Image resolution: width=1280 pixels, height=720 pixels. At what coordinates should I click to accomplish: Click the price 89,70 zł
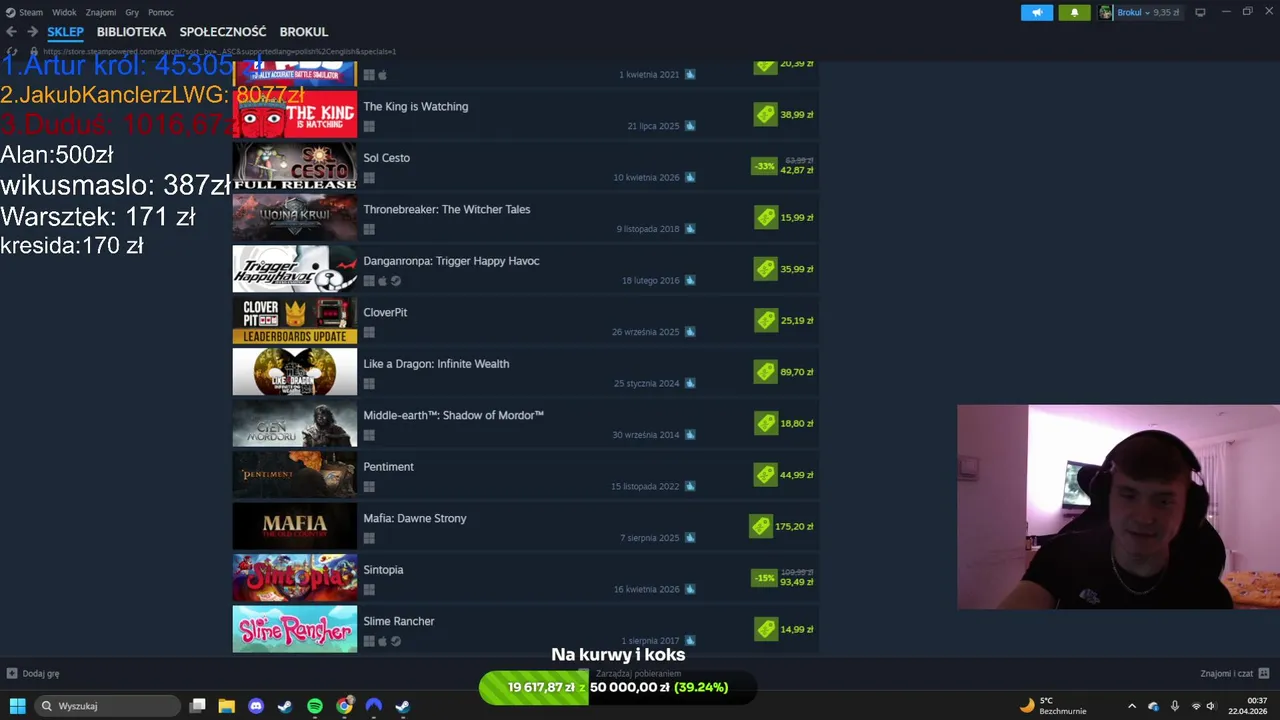tap(797, 372)
